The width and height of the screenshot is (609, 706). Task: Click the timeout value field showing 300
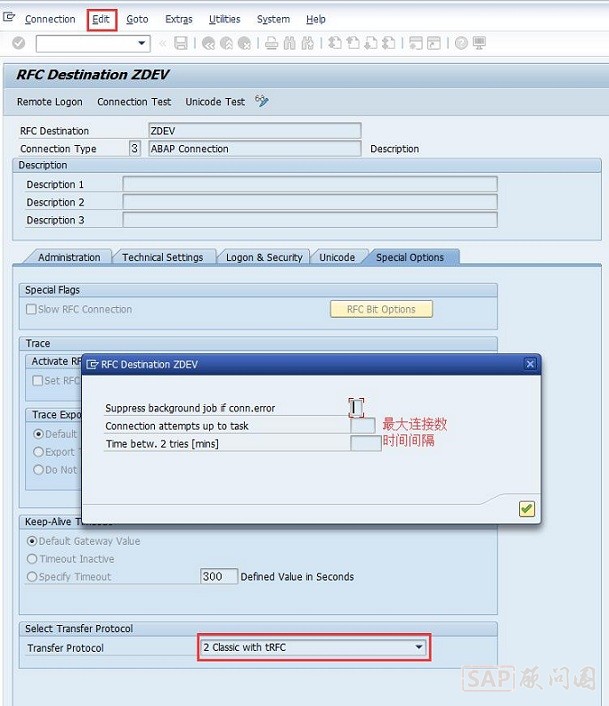(219, 576)
